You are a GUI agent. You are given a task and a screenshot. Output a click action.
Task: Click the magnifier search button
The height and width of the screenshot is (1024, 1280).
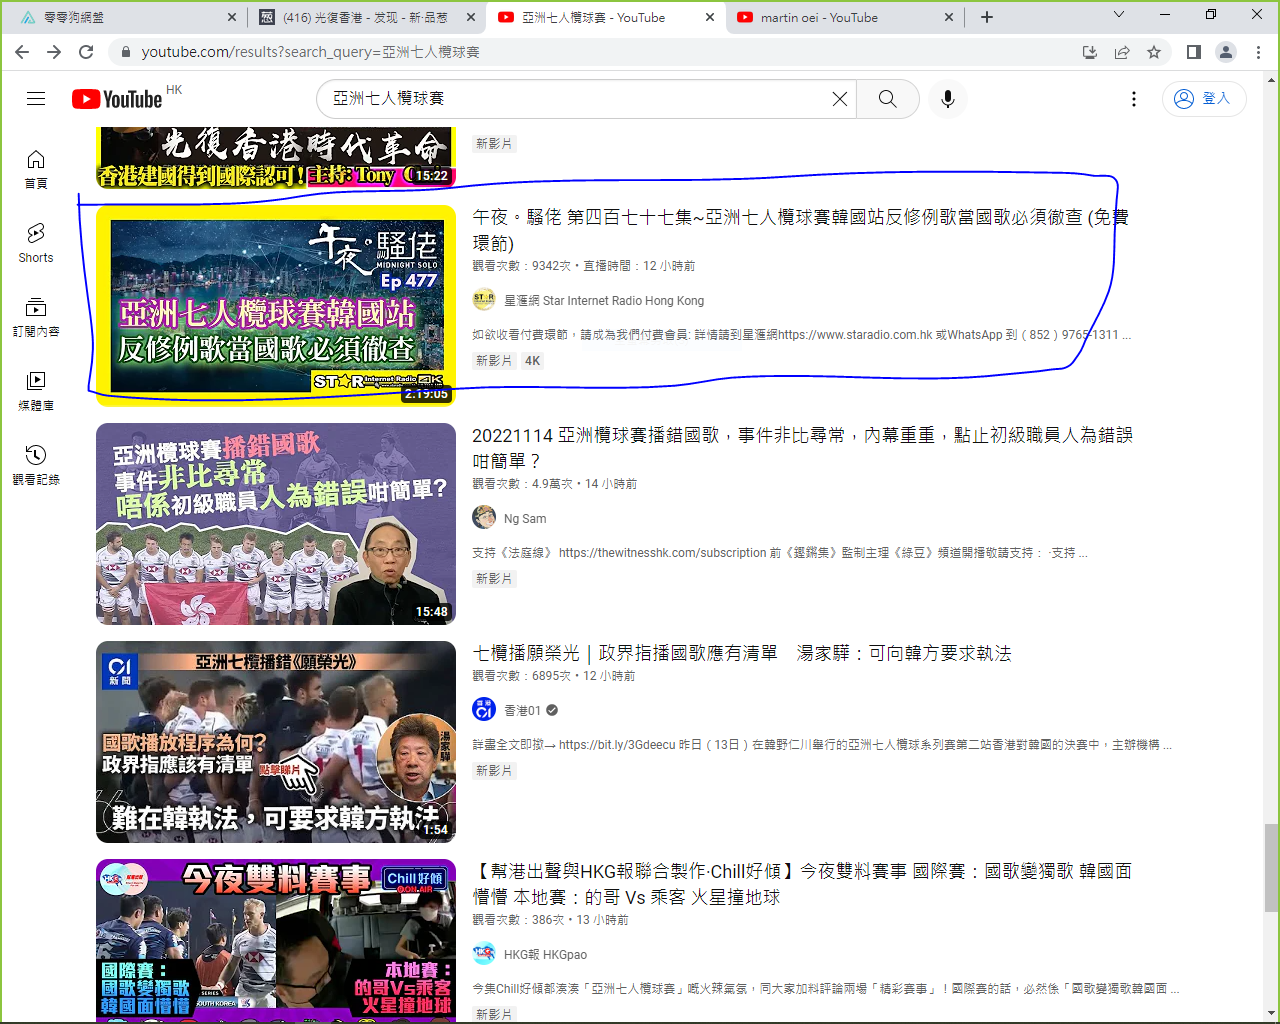point(888,99)
